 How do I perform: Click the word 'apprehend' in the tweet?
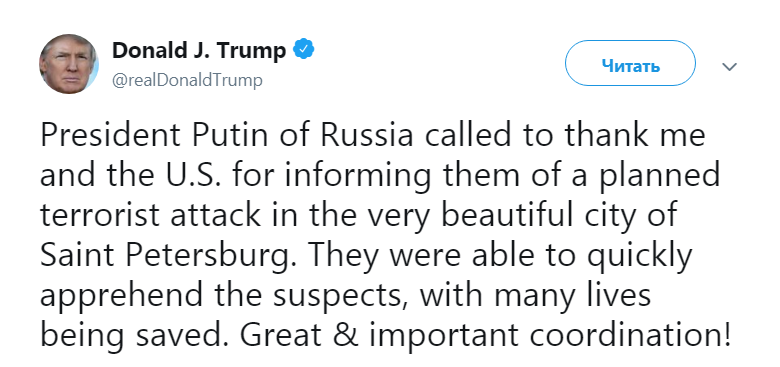coord(122,297)
